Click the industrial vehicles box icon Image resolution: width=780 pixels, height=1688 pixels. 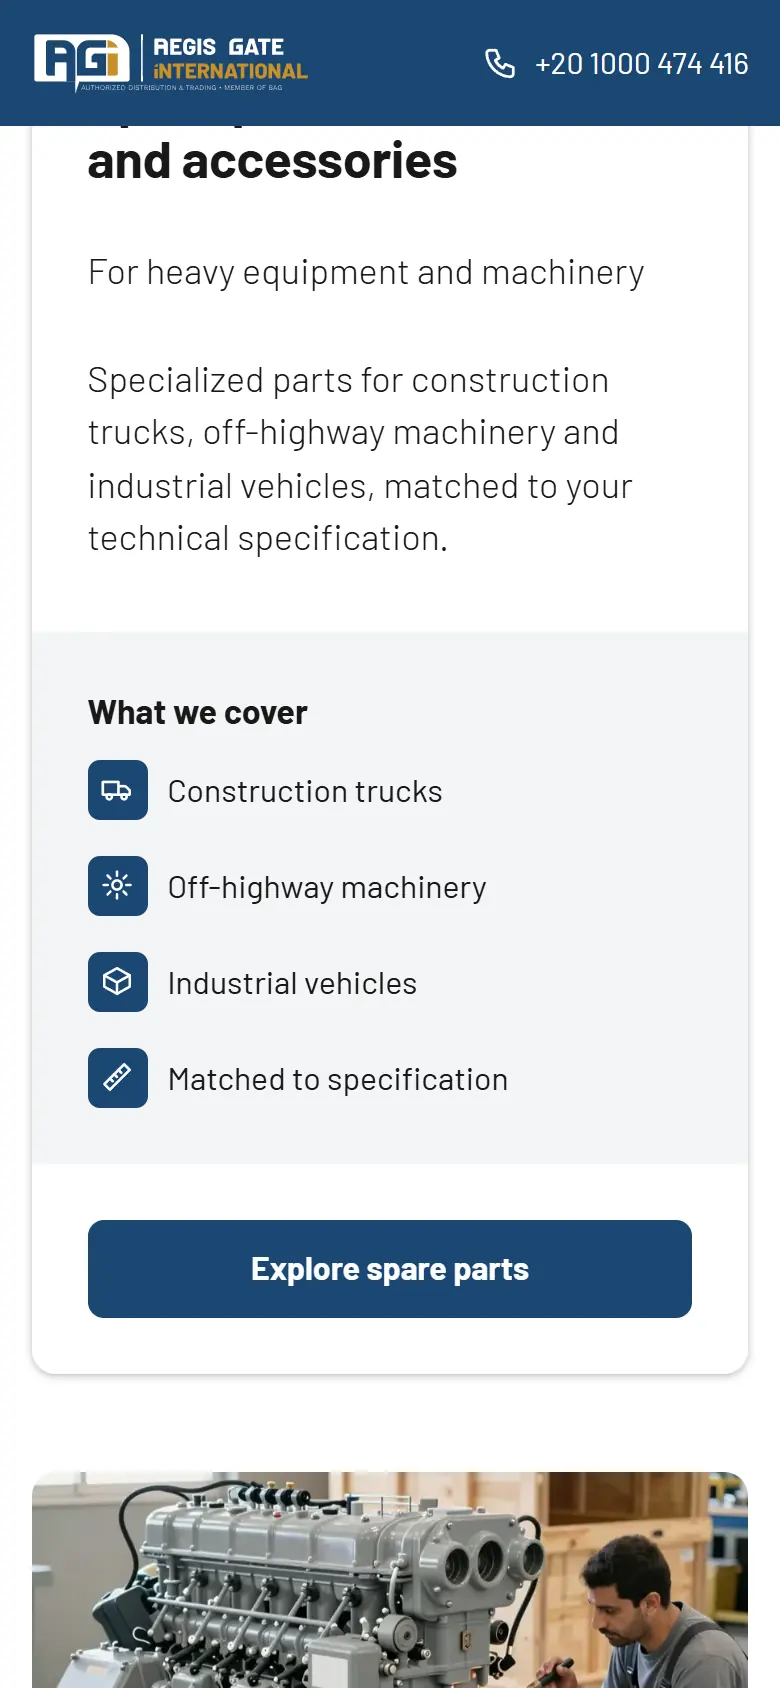[x=118, y=982]
